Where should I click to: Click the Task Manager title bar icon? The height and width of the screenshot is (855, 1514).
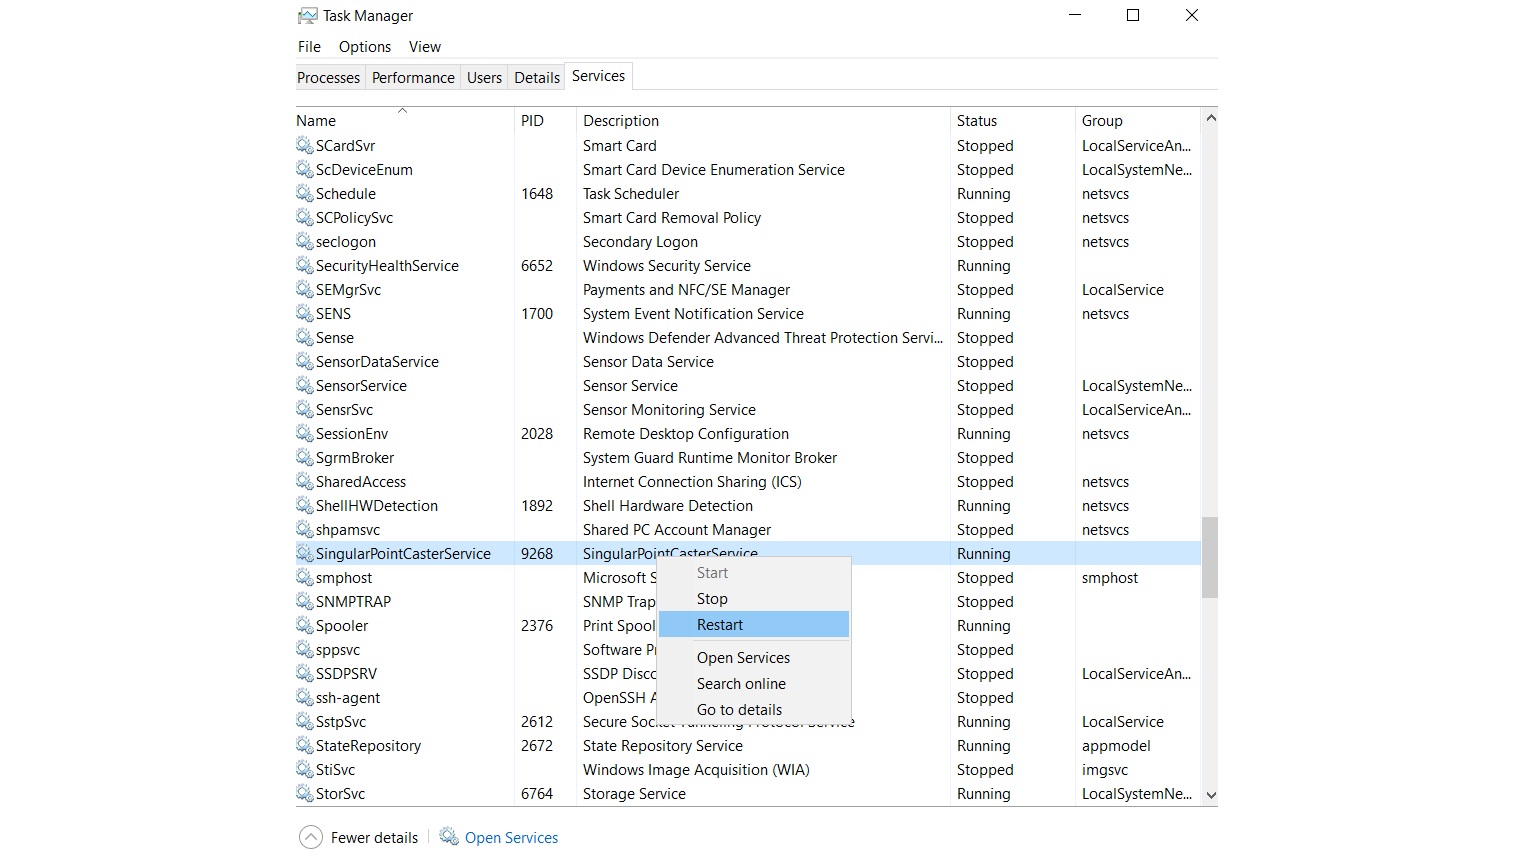point(308,16)
